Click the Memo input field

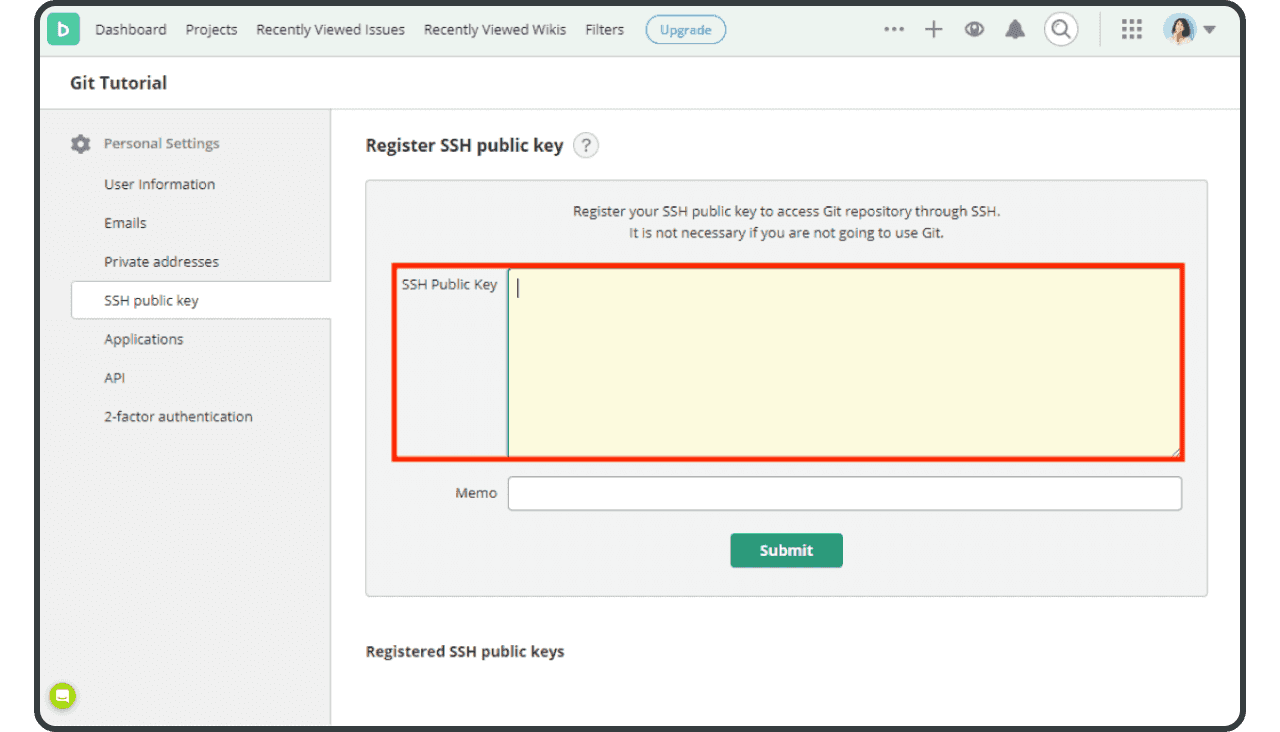845,493
